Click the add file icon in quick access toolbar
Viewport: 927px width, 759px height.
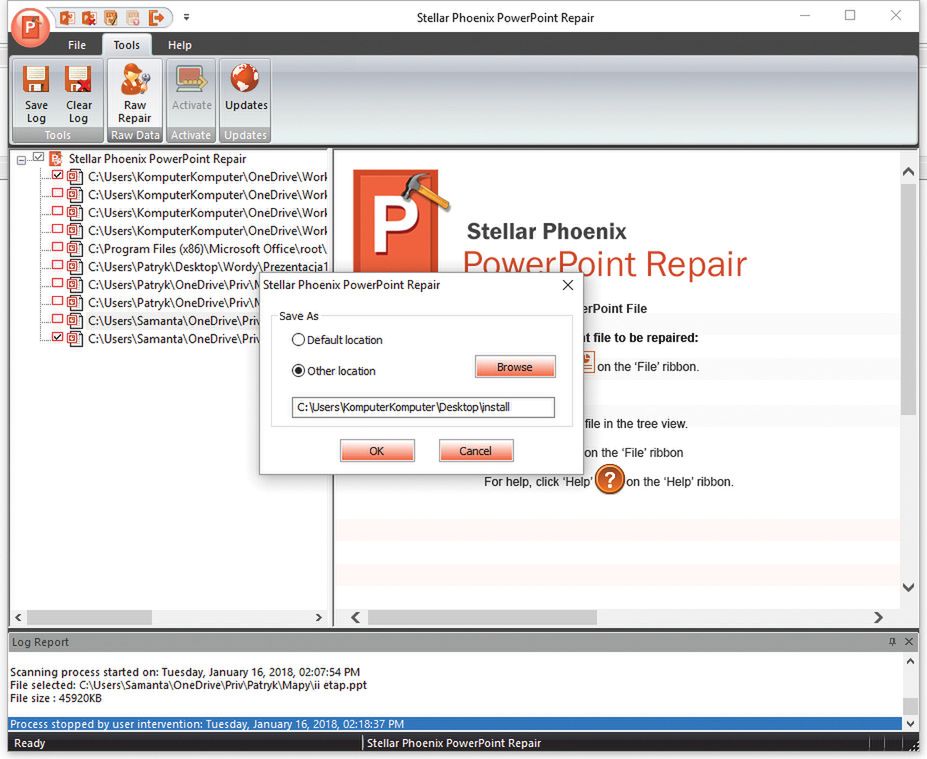(x=67, y=18)
